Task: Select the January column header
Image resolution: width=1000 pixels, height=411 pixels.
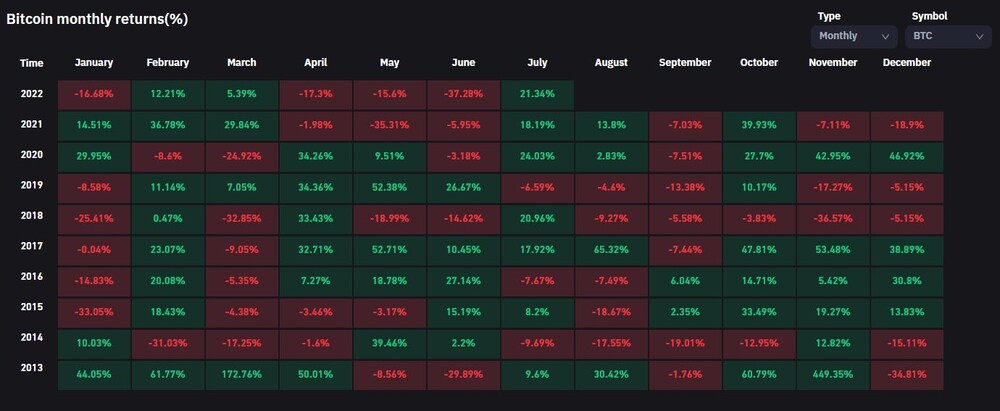Action: [x=94, y=63]
